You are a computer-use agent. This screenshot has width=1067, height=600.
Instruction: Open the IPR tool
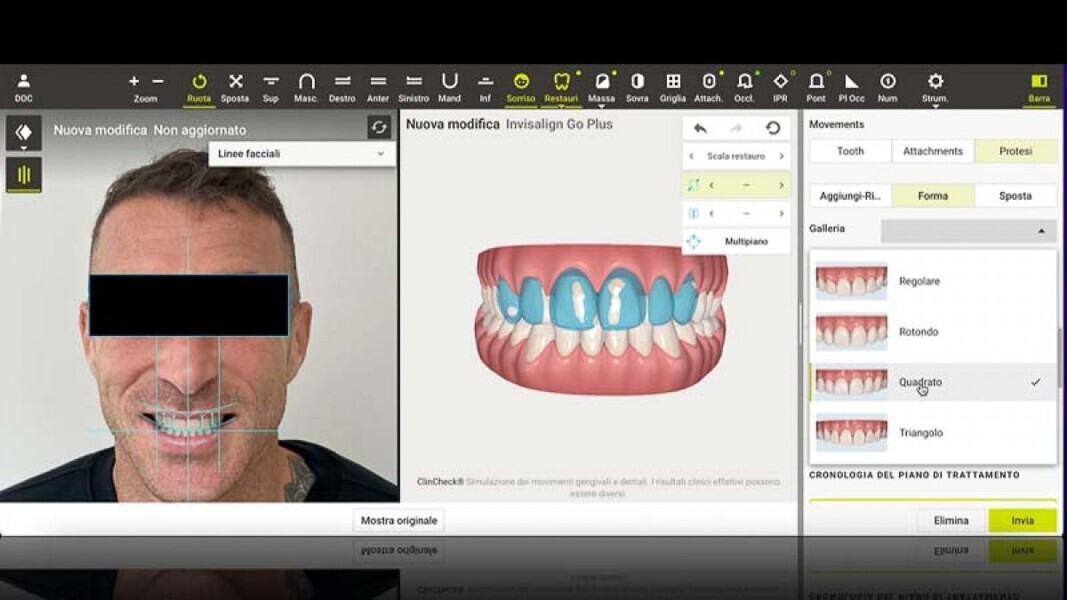780,82
